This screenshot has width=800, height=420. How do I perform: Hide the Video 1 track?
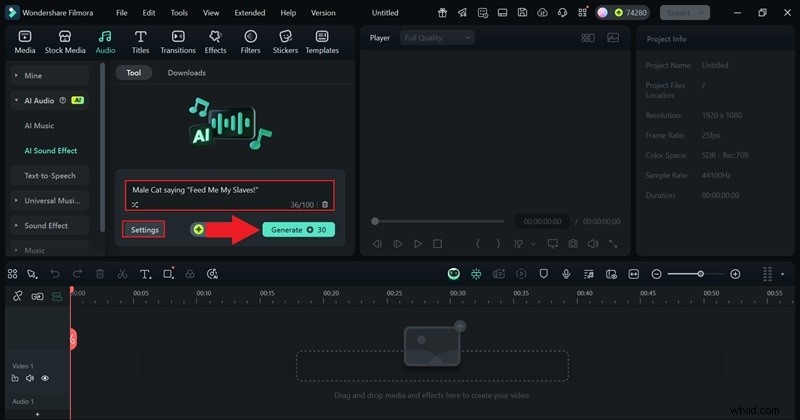pyautogui.click(x=46, y=378)
